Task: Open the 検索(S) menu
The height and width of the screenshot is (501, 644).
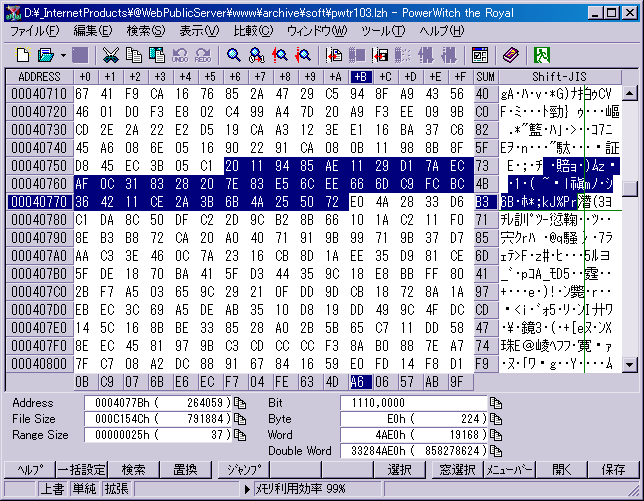Action: (145, 31)
